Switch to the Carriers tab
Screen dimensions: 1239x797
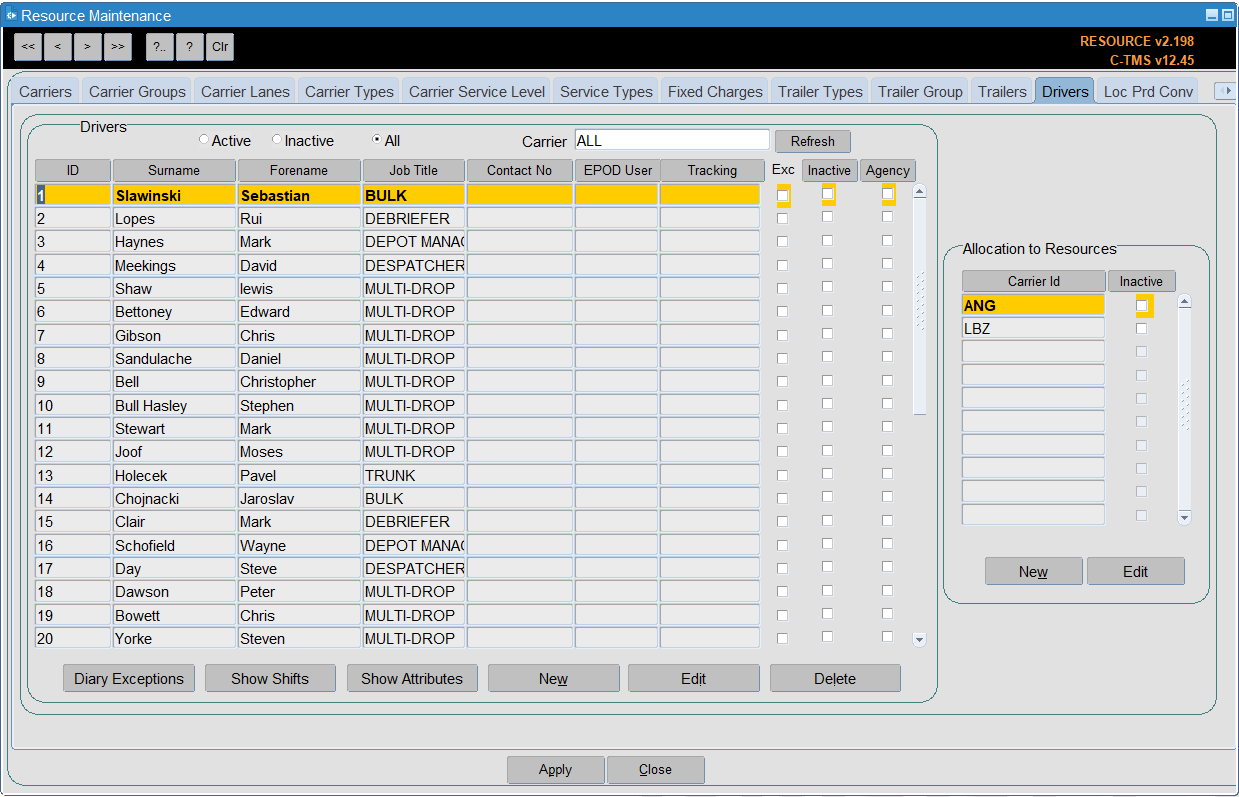point(46,91)
